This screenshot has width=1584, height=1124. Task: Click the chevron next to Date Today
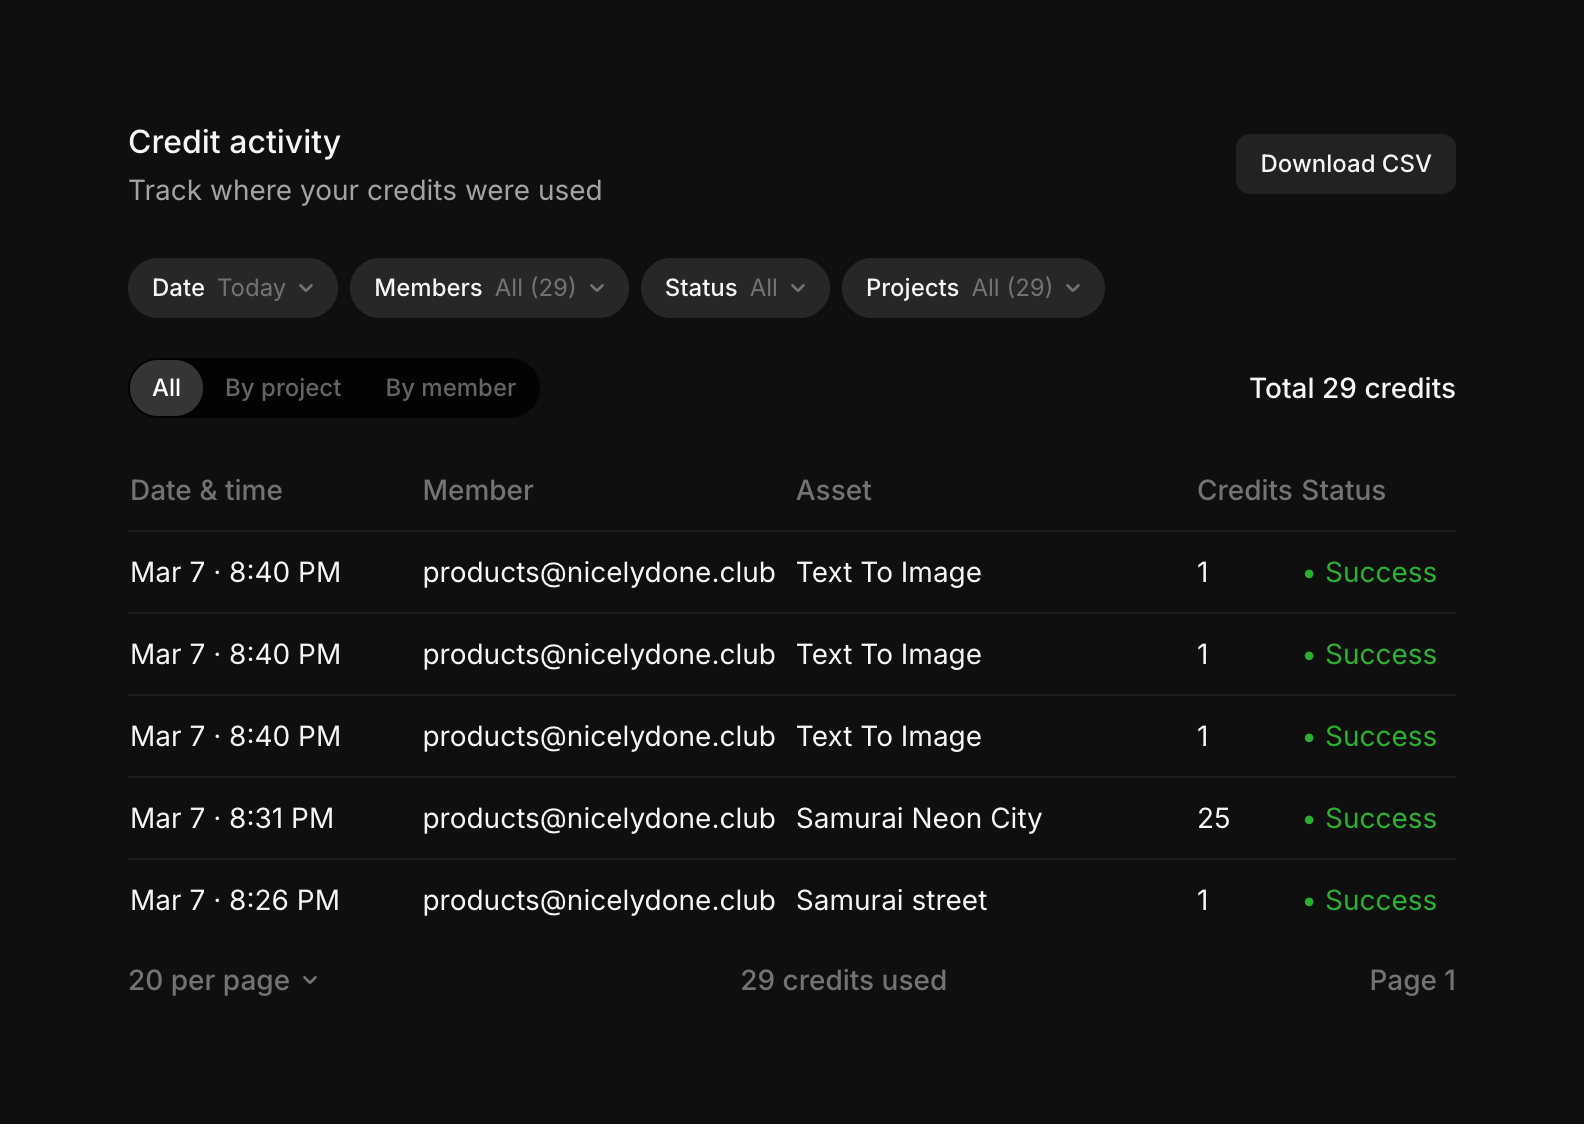click(x=306, y=288)
